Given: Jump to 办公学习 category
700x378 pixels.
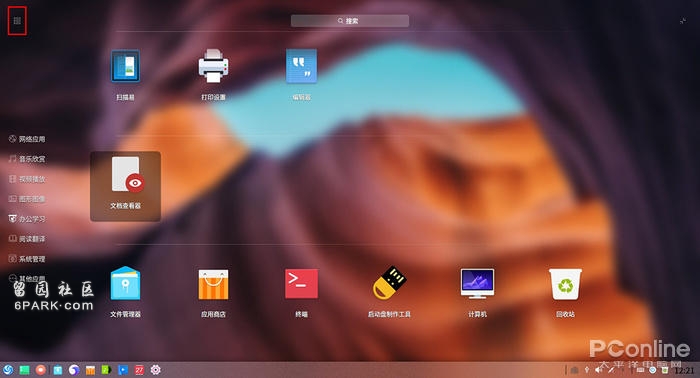Looking at the screenshot, I should pyautogui.click(x=27, y=219).
